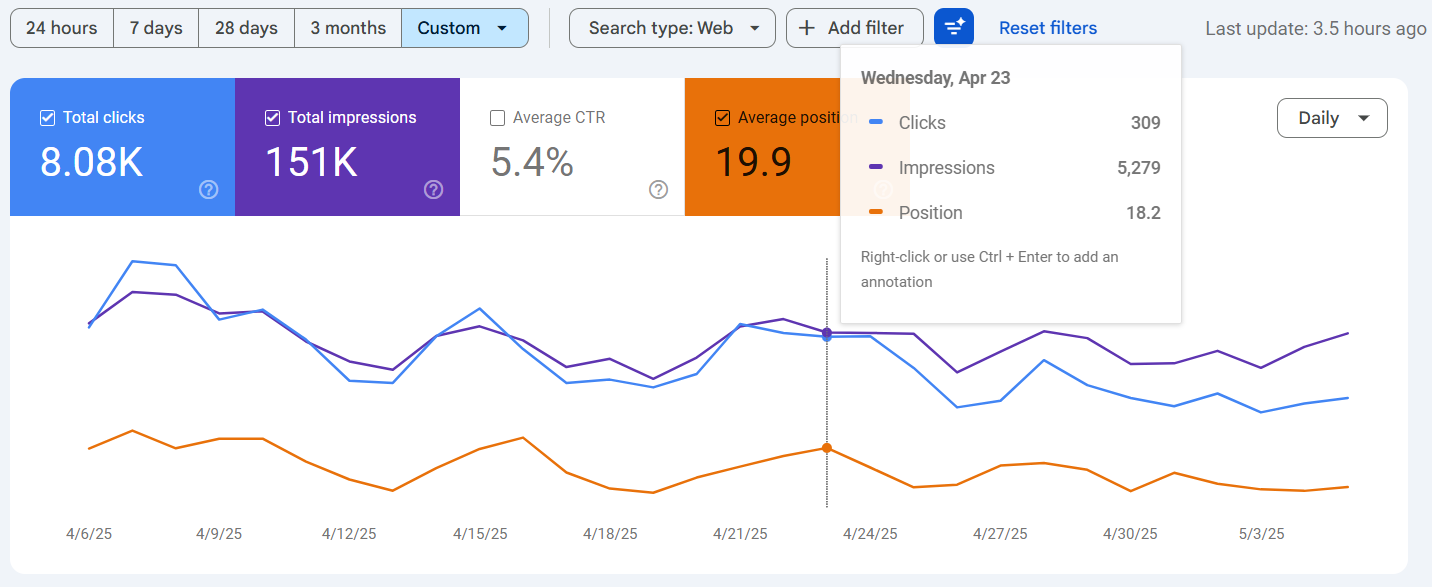The image size is (1432, 587).
Task: Click the Wednesday, Apr 23 tooltip heading
Action: [x=935, y=78]
